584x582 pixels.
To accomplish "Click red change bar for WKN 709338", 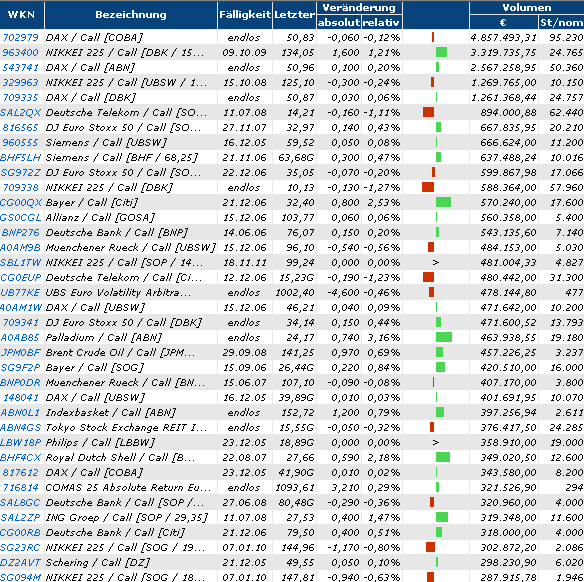I will (428, 187).
